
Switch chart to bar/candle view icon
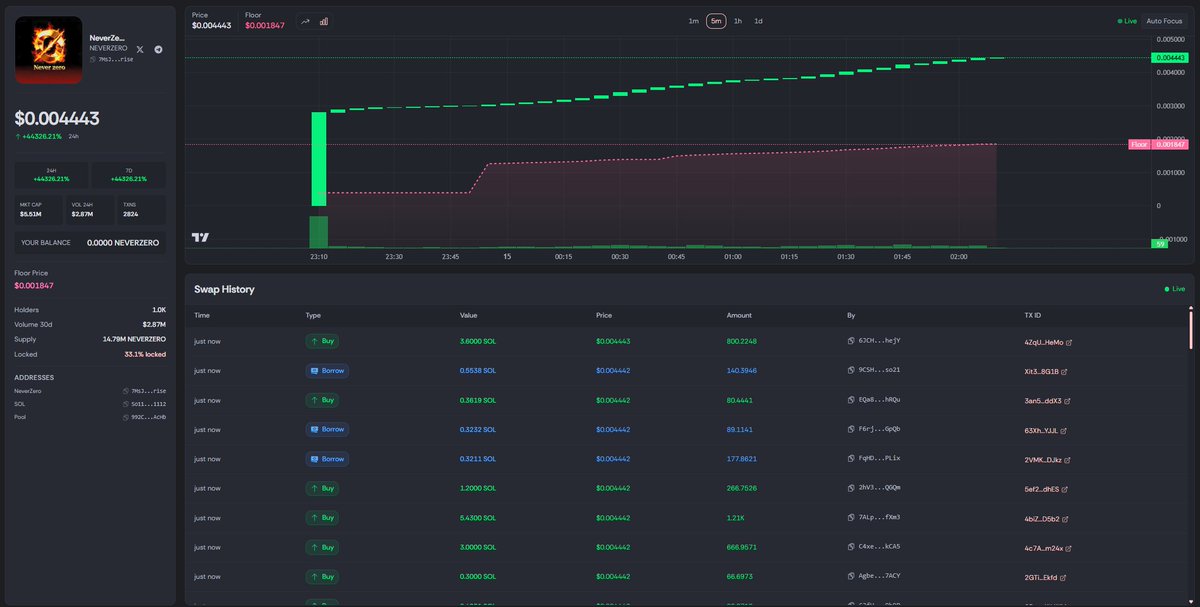click(324, 21)
